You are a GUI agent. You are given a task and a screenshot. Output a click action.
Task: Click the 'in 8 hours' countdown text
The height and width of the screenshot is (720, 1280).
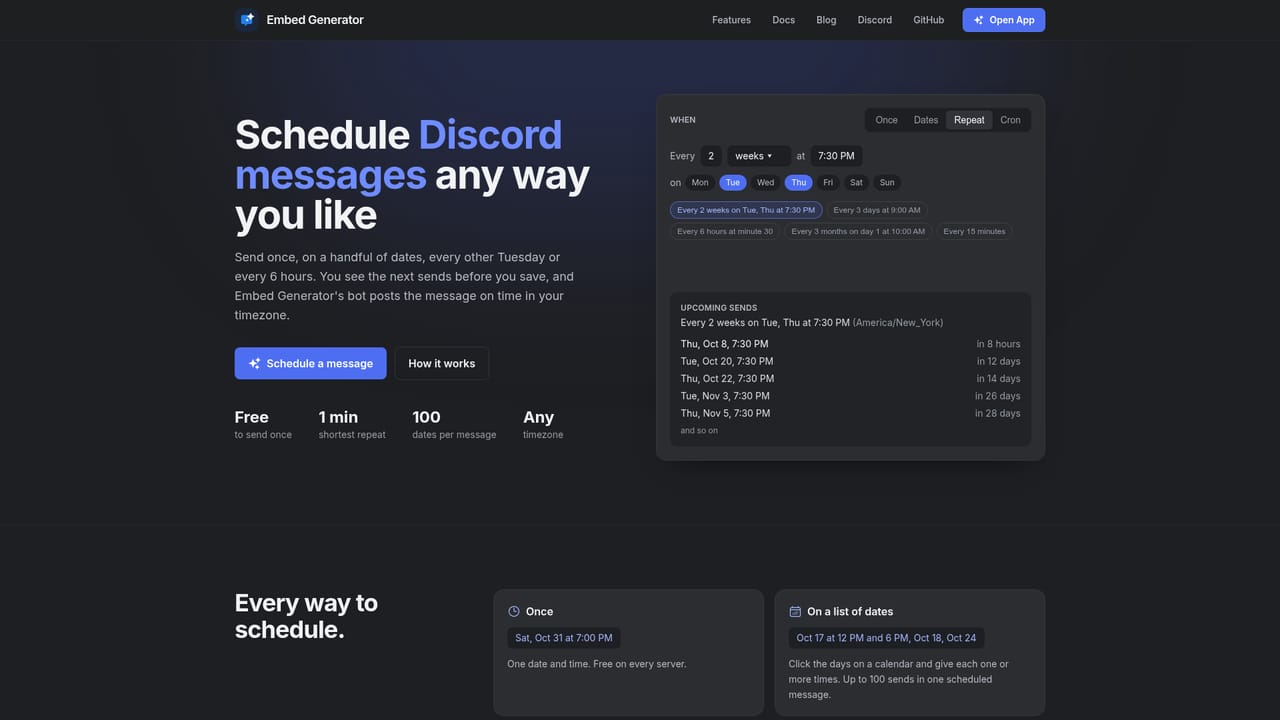coord(999,344)
